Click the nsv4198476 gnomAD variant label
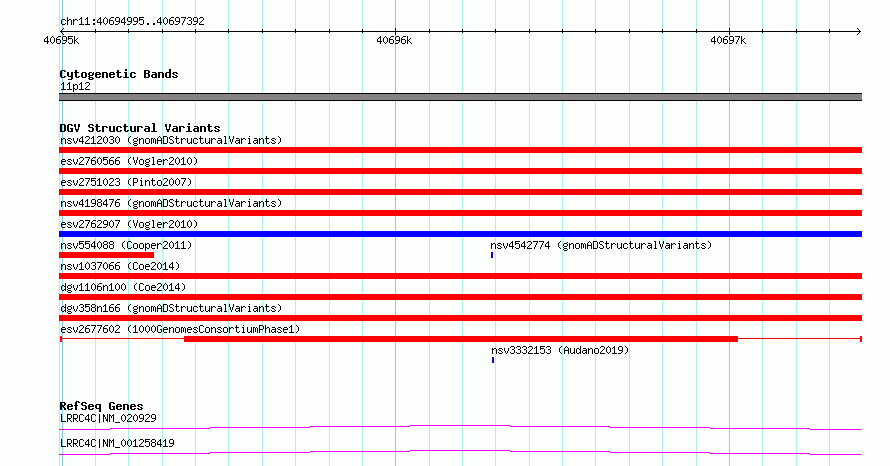This screenshot has width=890, height=466. 171,203
